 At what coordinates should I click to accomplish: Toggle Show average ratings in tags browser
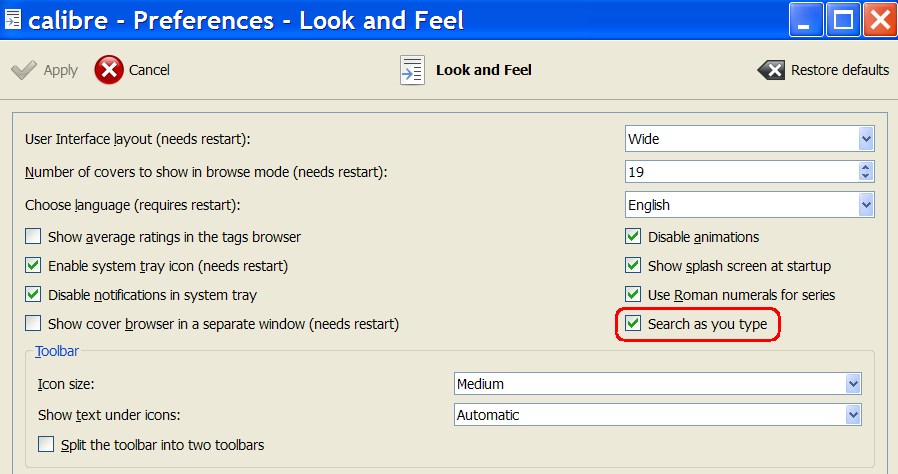click(33, 237)
